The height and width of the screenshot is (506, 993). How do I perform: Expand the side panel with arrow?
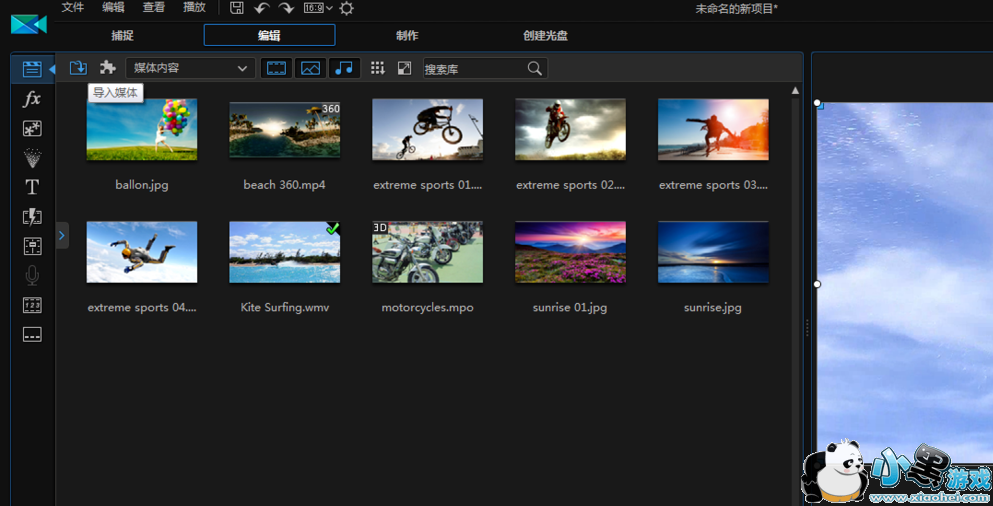[61, 235]
